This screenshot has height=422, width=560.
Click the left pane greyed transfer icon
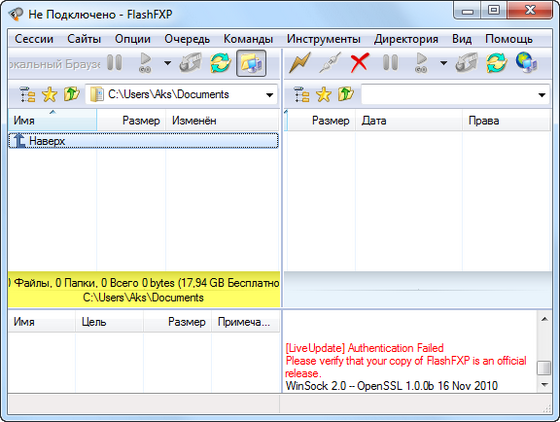pyautogui.click(x=190, y=63)
